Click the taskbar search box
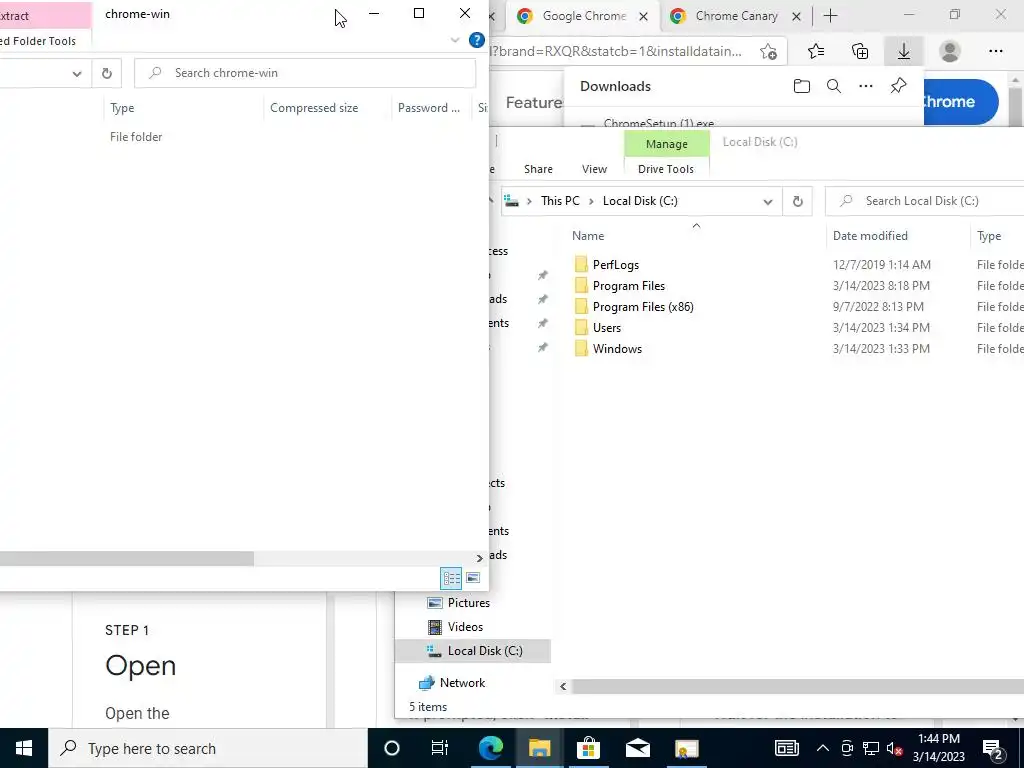1024x768 pixels. 208,748
